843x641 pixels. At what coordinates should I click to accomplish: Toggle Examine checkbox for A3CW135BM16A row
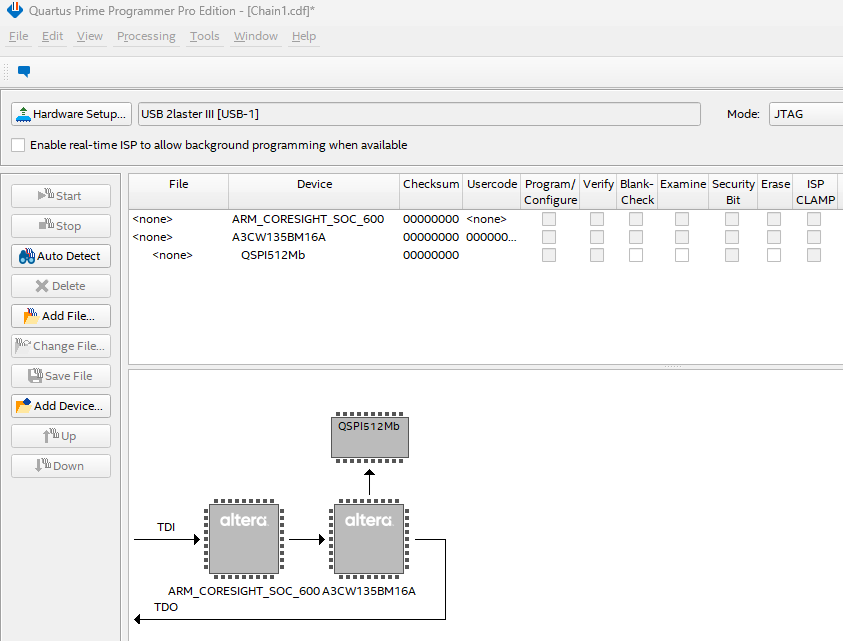tap(682, 237)
